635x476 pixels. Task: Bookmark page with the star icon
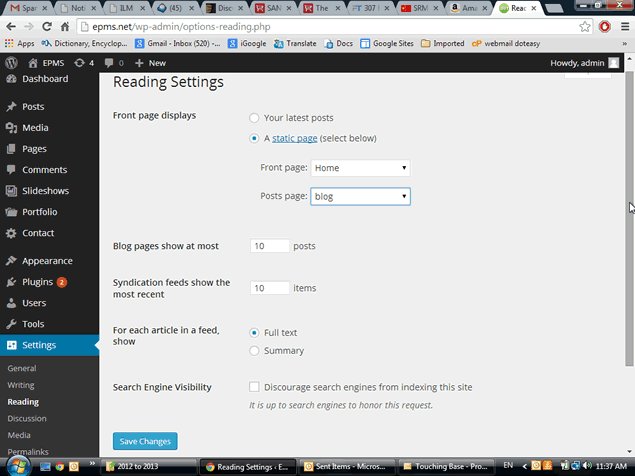pos(585,26)
